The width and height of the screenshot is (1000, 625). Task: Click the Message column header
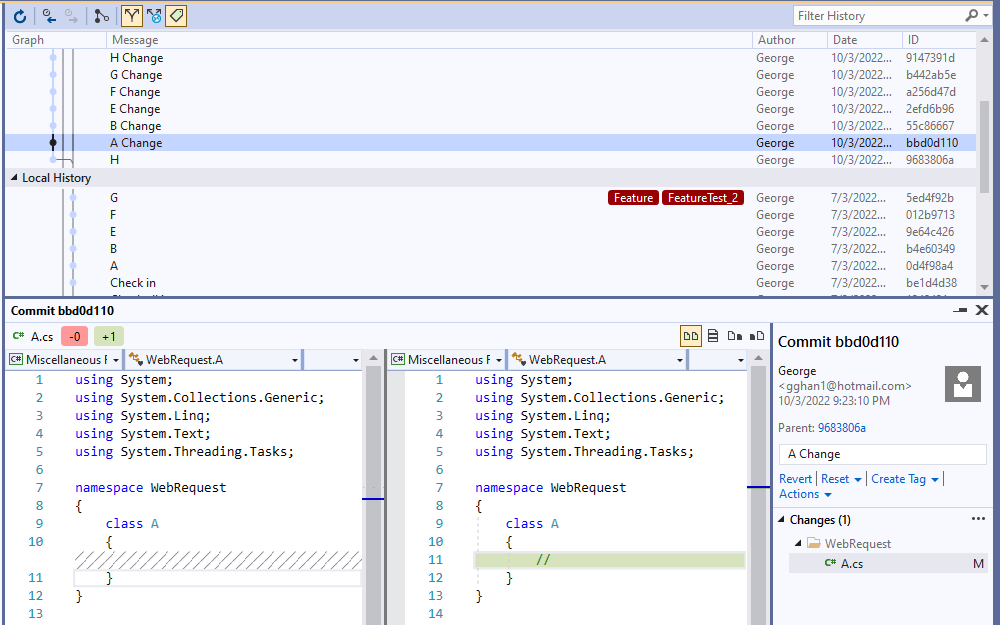[x=134, y=40]
